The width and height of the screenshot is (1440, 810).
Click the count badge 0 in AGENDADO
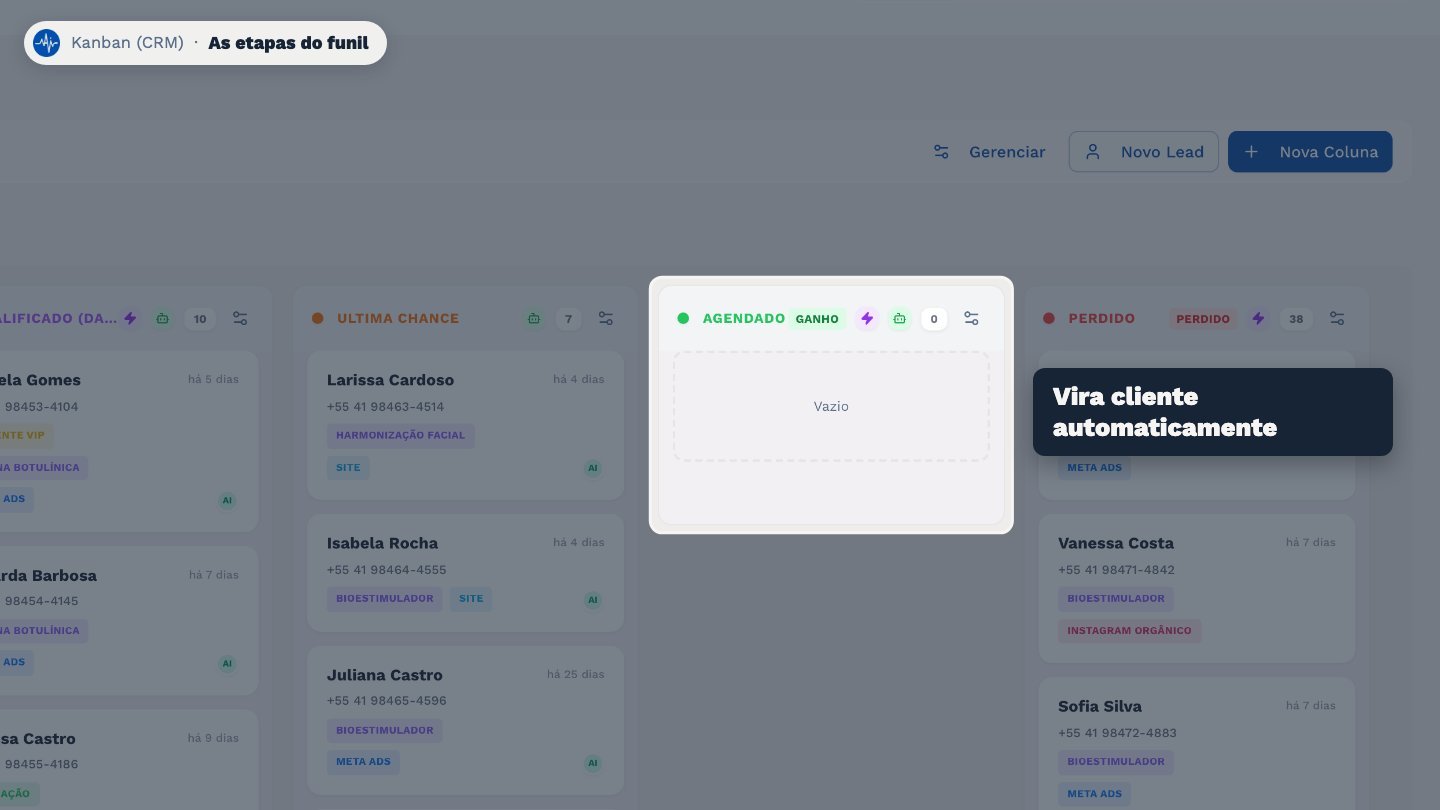[x=934, y=319]
